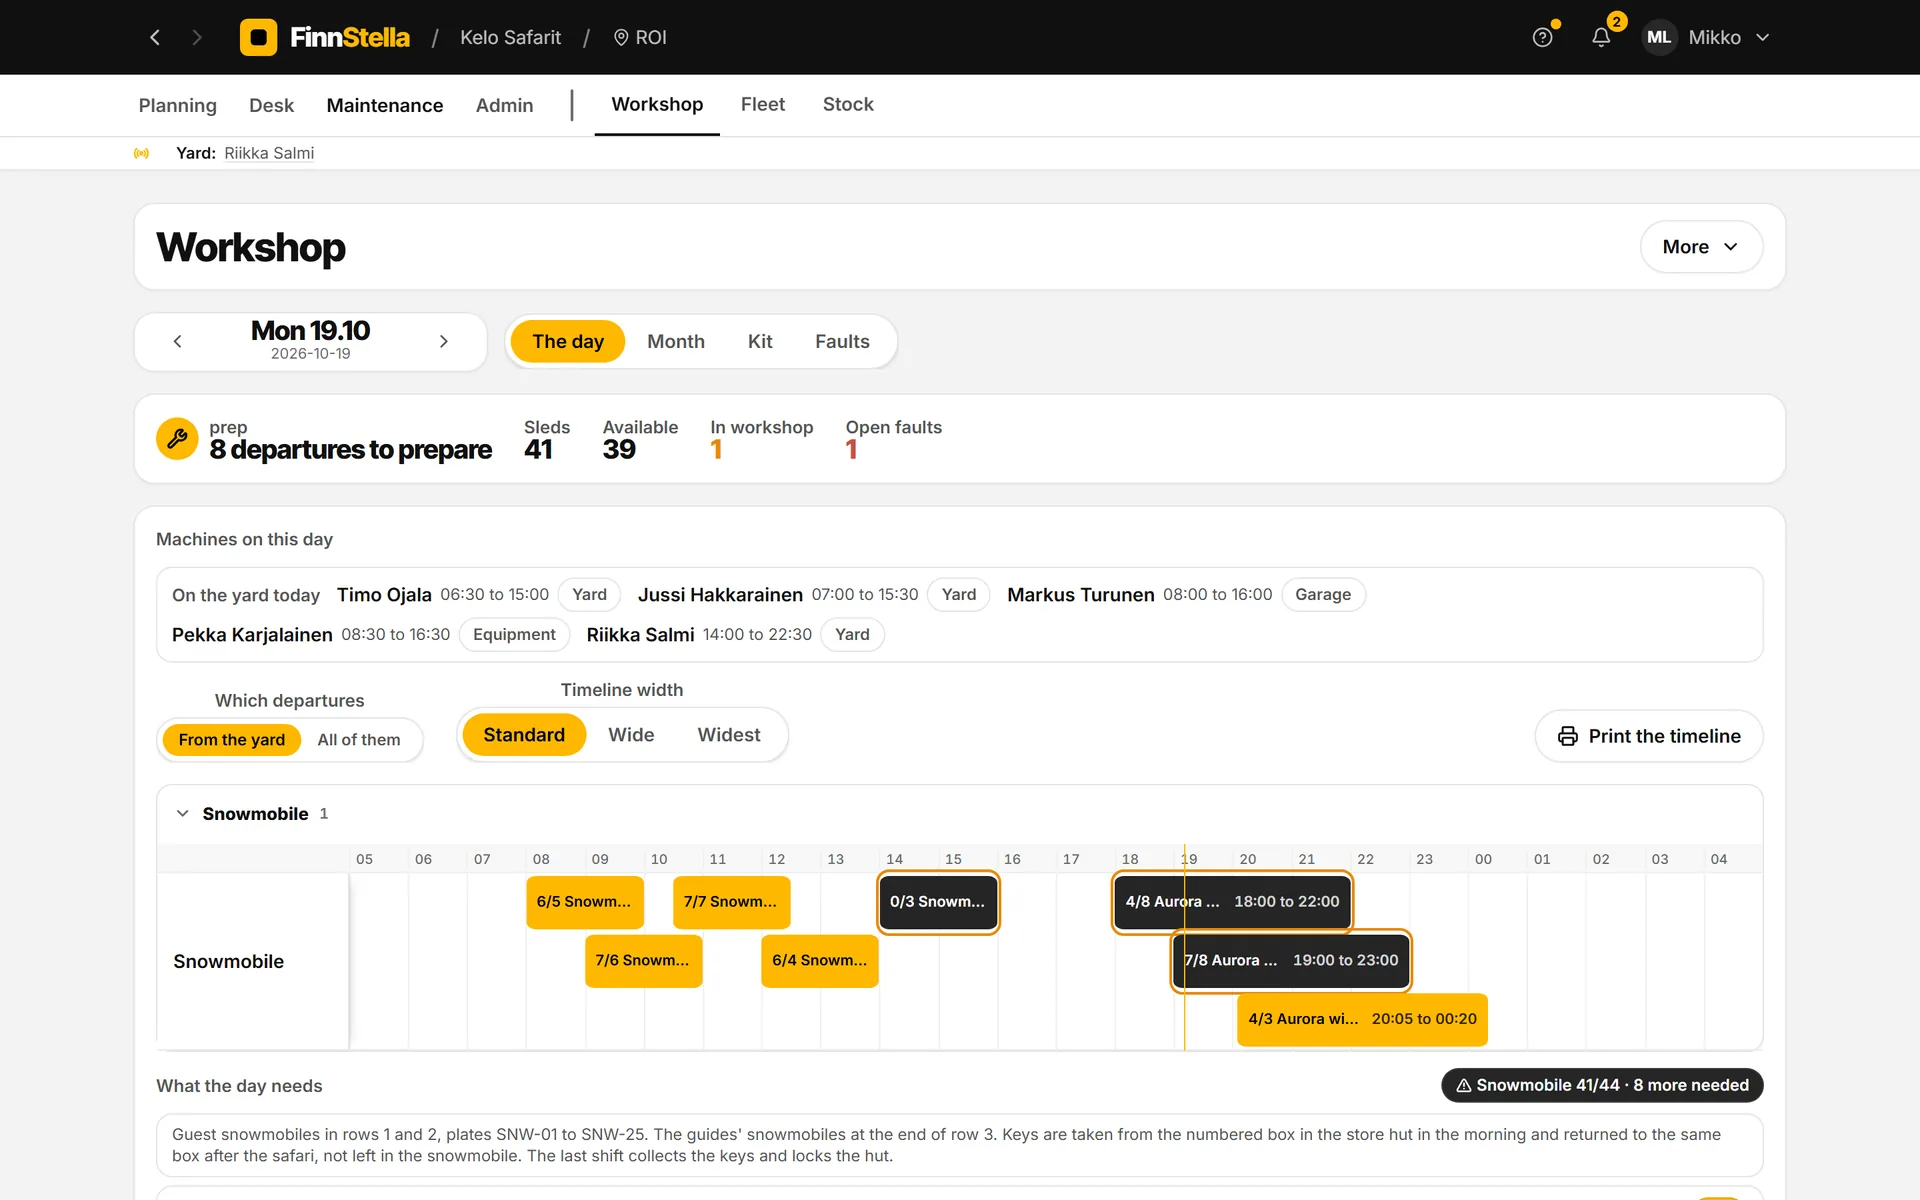Go forward with the header right arrow
Screen dimensions: 1920x1200
point(197,37)
